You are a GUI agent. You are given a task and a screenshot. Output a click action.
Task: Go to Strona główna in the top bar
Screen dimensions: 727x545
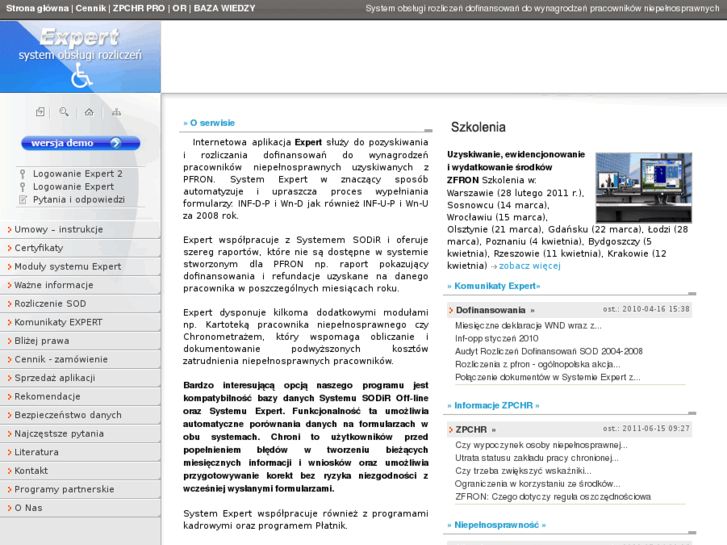pos(37,8)
